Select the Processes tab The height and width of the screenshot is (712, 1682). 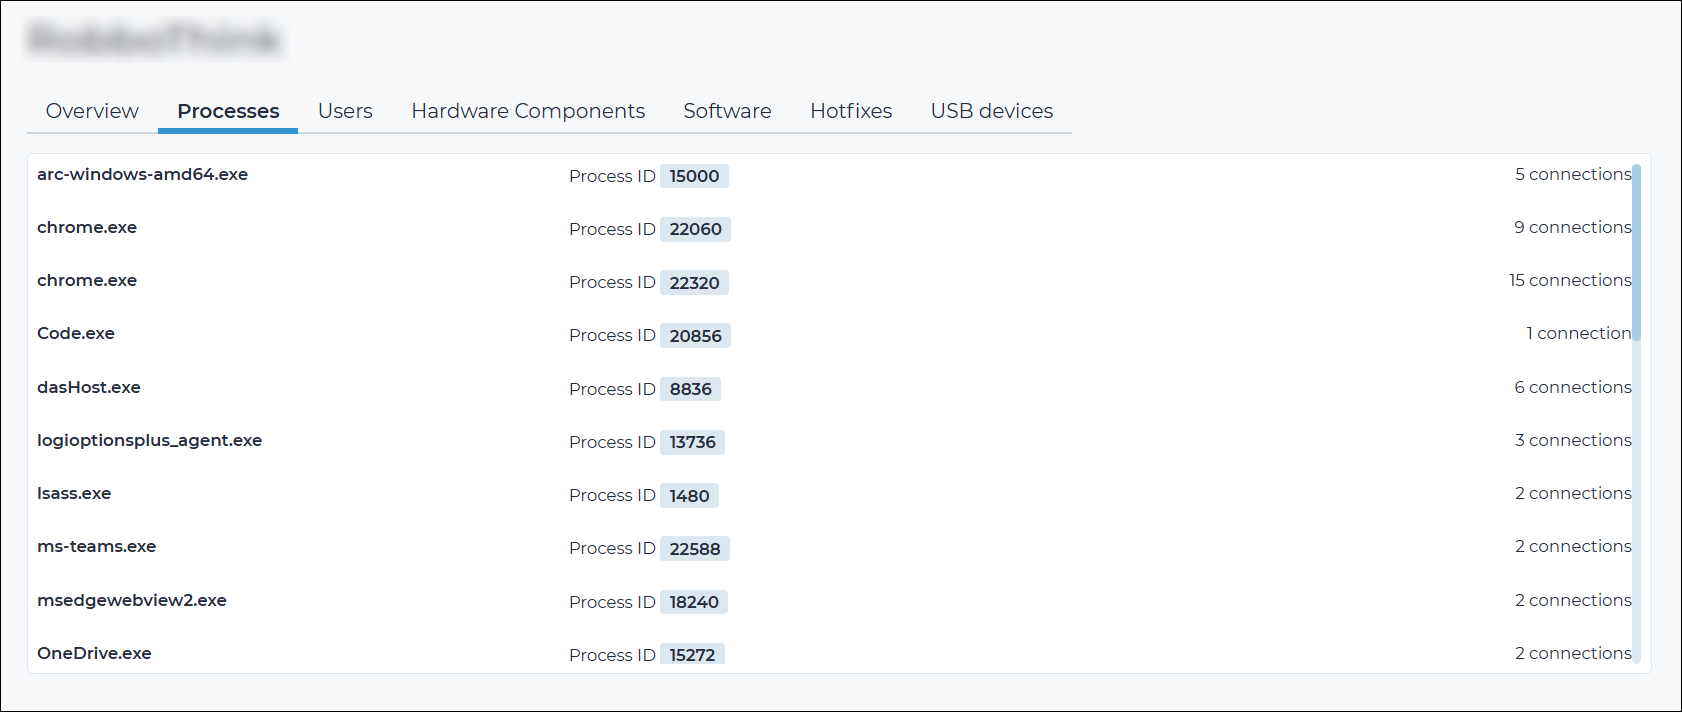[x=228, y=111]
